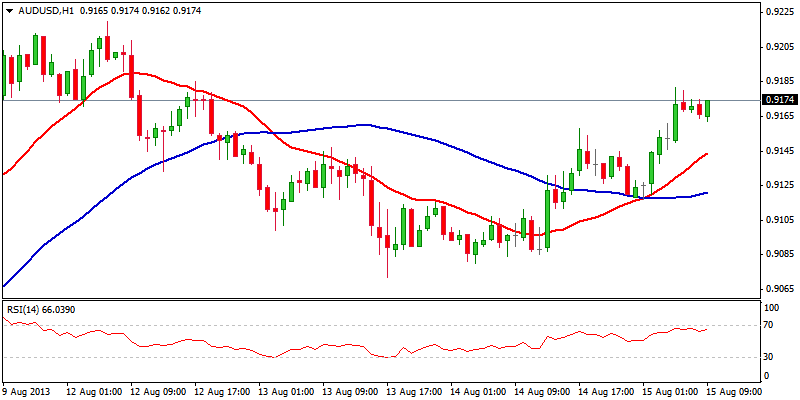The width and height of the screenshot is (800, 400).
Task: Click the RSI scale value 100
Action: coord(773,308)
